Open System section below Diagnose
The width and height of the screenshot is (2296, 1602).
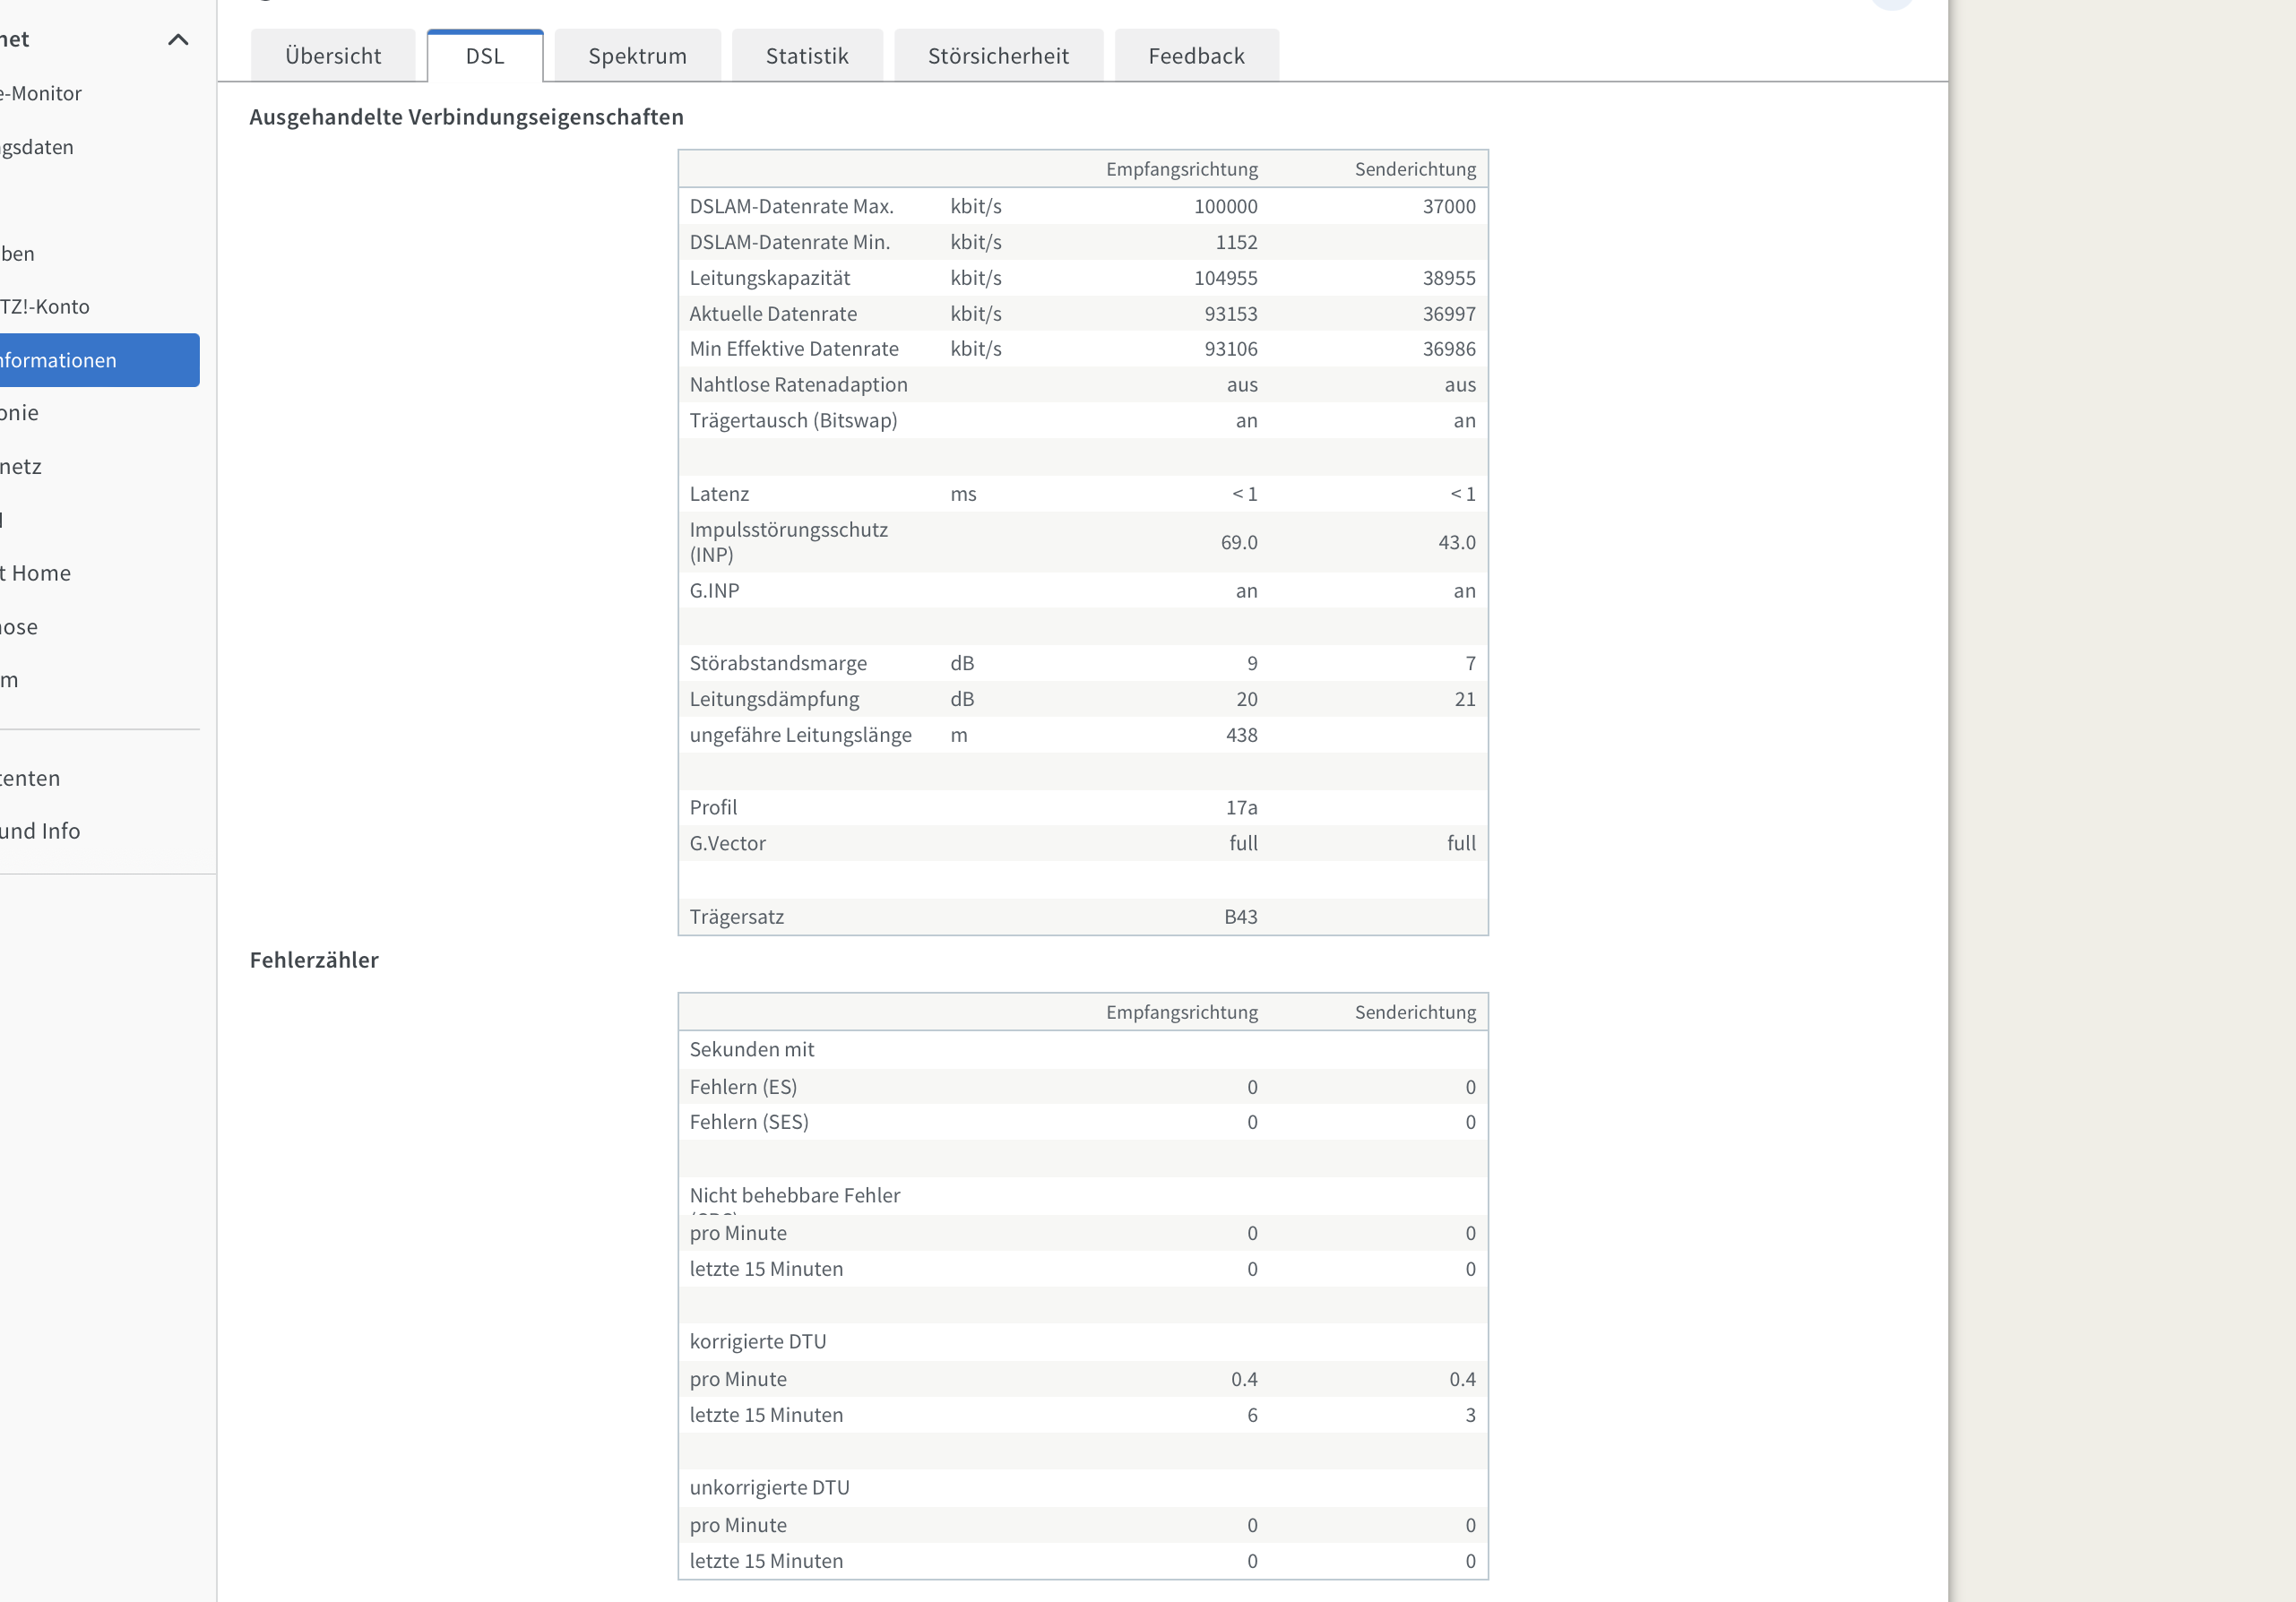pos(10,680)
